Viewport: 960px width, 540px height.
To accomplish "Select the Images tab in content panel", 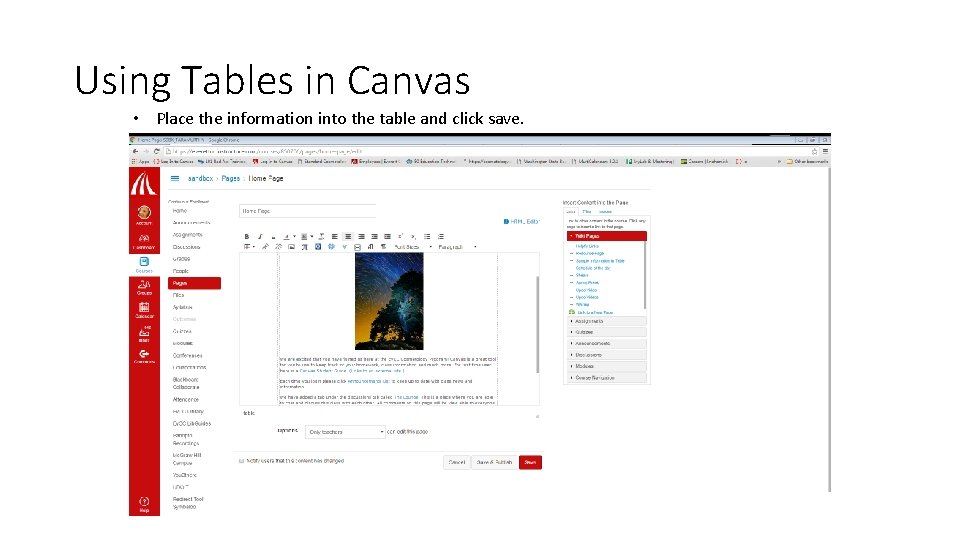I will [x=606, y=212].
